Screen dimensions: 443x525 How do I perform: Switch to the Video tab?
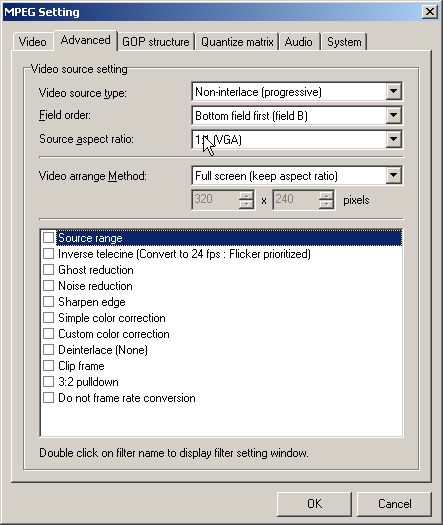pyautogui.click(x=32, y=42)
